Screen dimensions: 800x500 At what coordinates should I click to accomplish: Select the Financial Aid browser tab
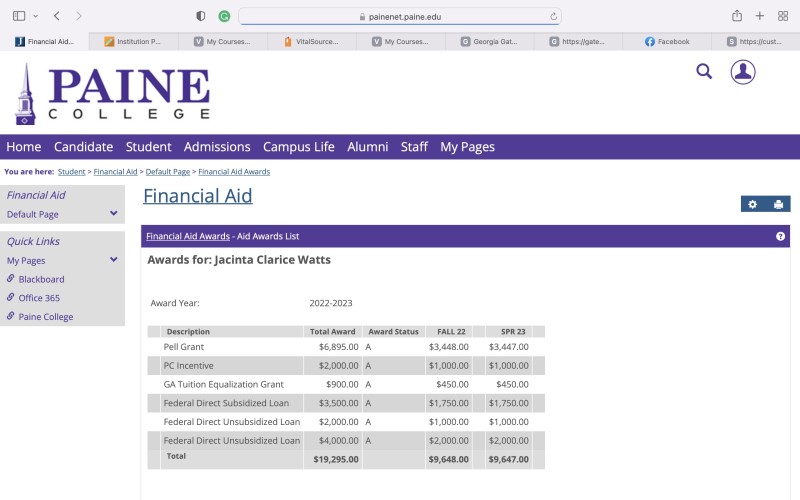point(44,42)
